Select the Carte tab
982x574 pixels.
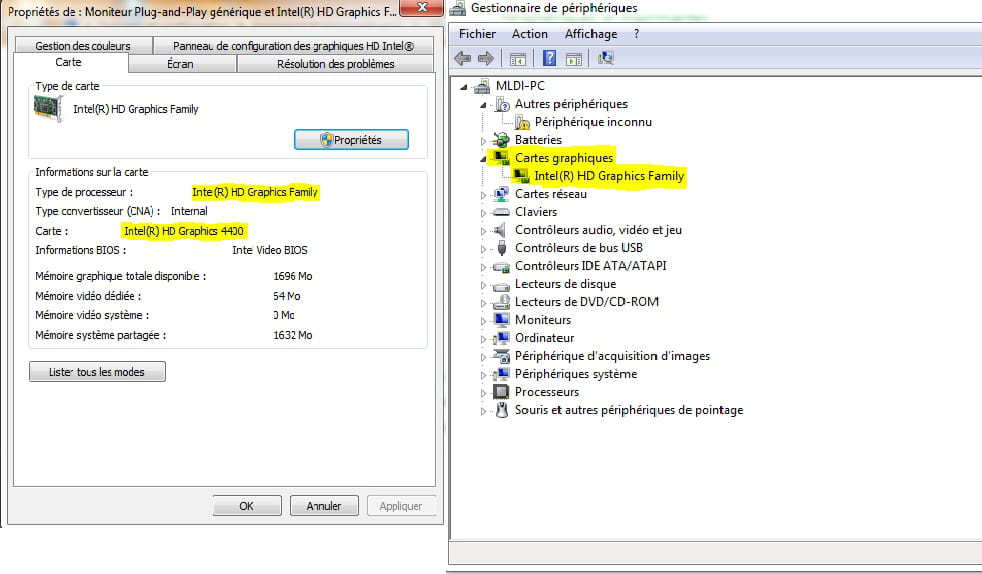pos(70,63)
